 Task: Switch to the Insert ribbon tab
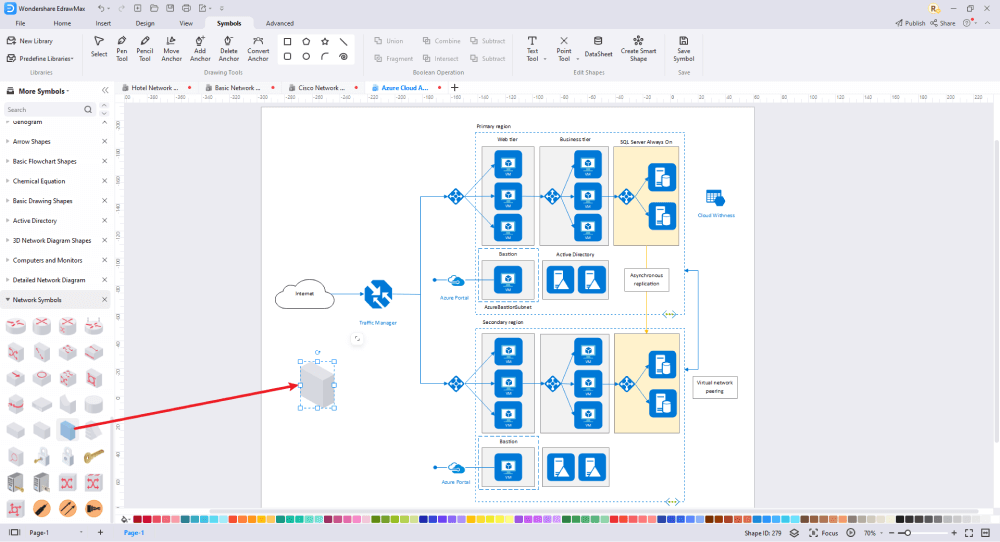click(103, 23)
